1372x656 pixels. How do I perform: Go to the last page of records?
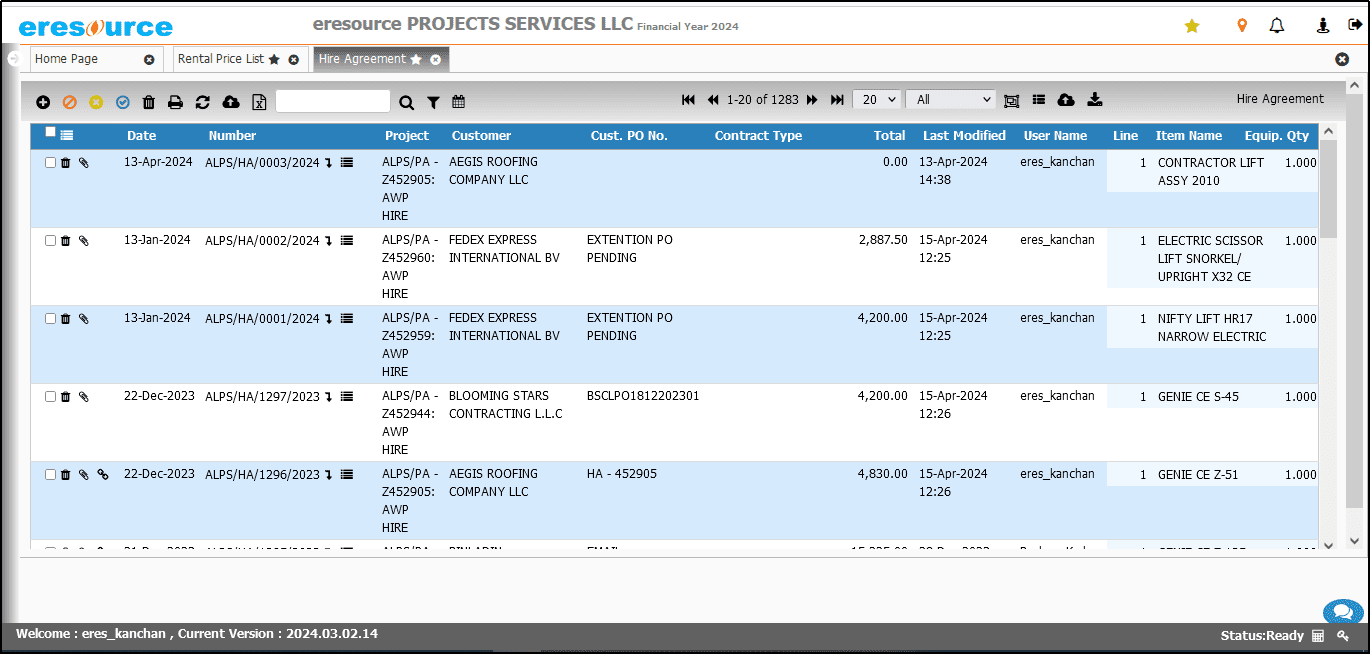[838, 100]
